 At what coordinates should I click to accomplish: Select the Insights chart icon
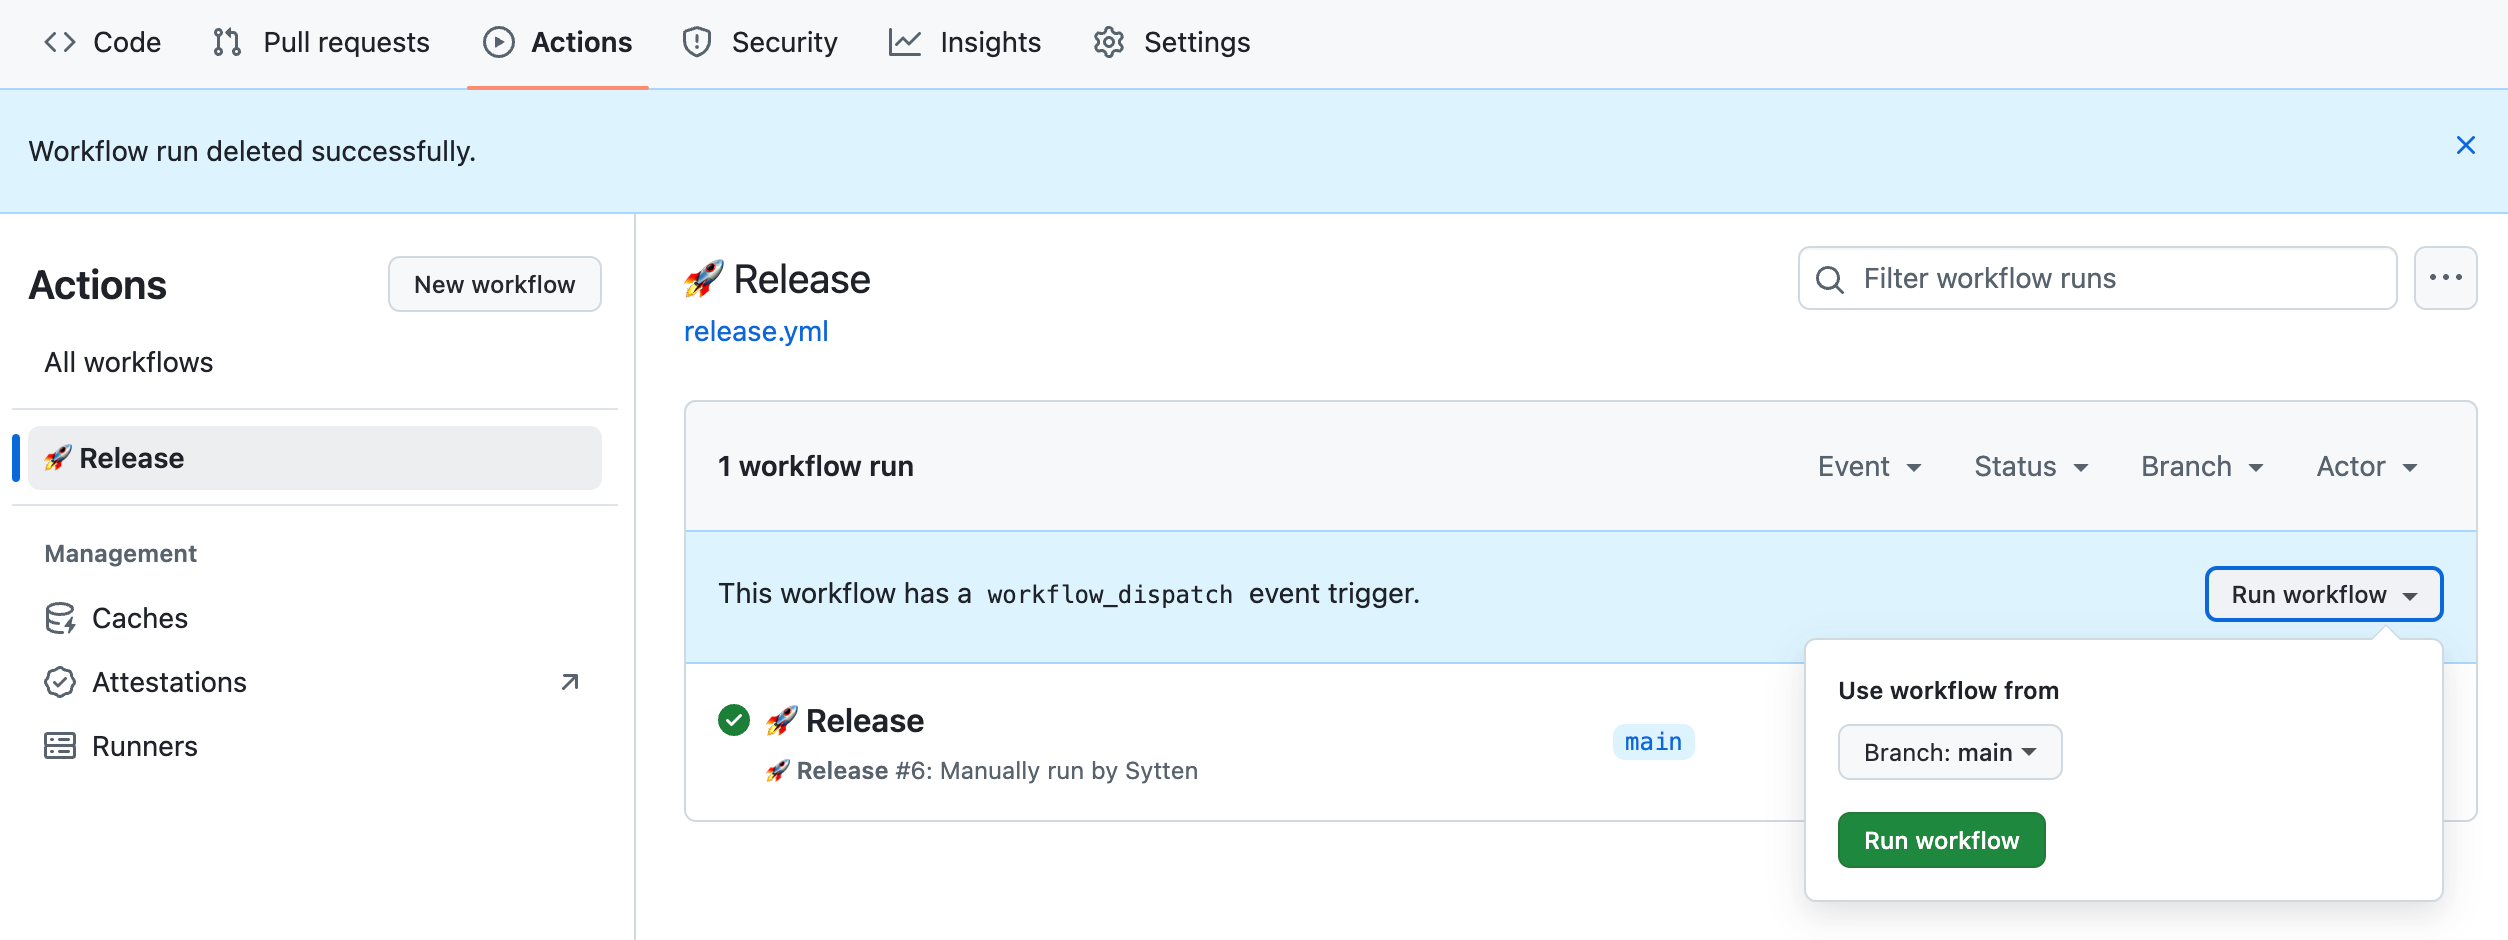[905, 42]
